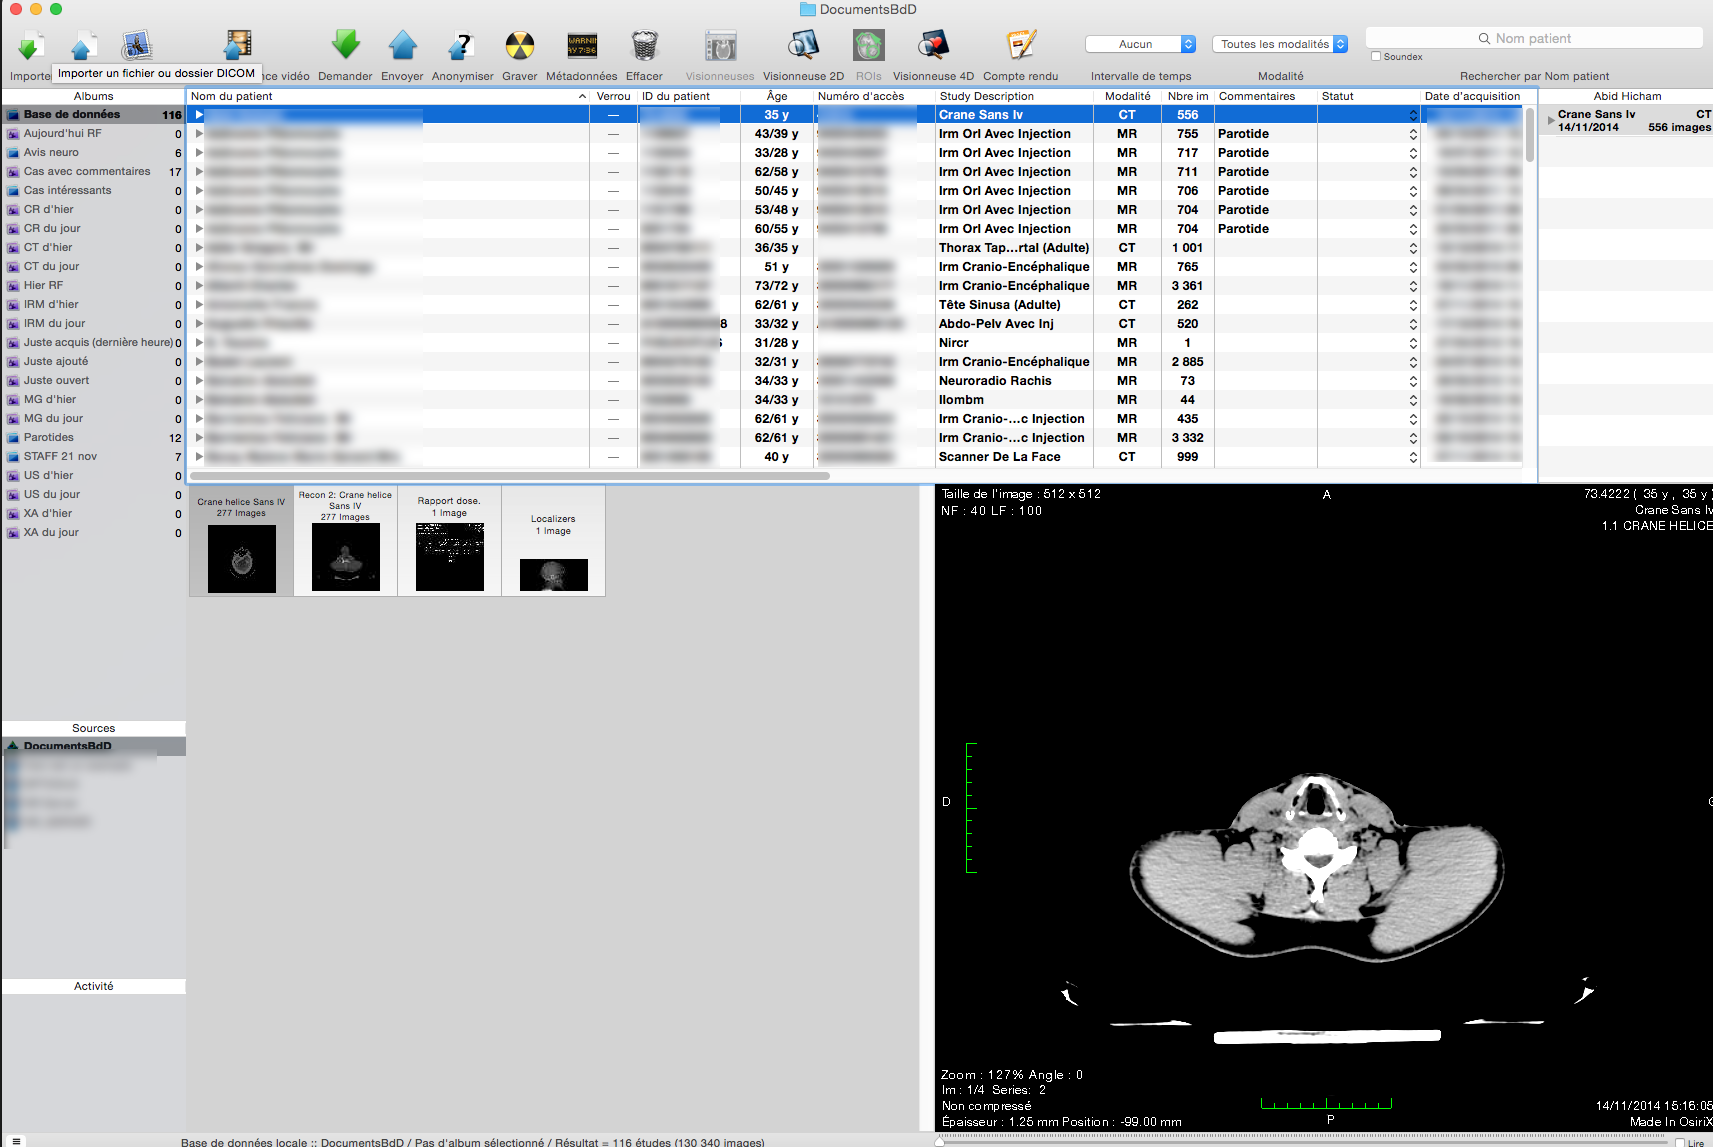Viewport: 1713px width, 1147px height.
Task: Select Base de données album
Action: click(94, 115)
